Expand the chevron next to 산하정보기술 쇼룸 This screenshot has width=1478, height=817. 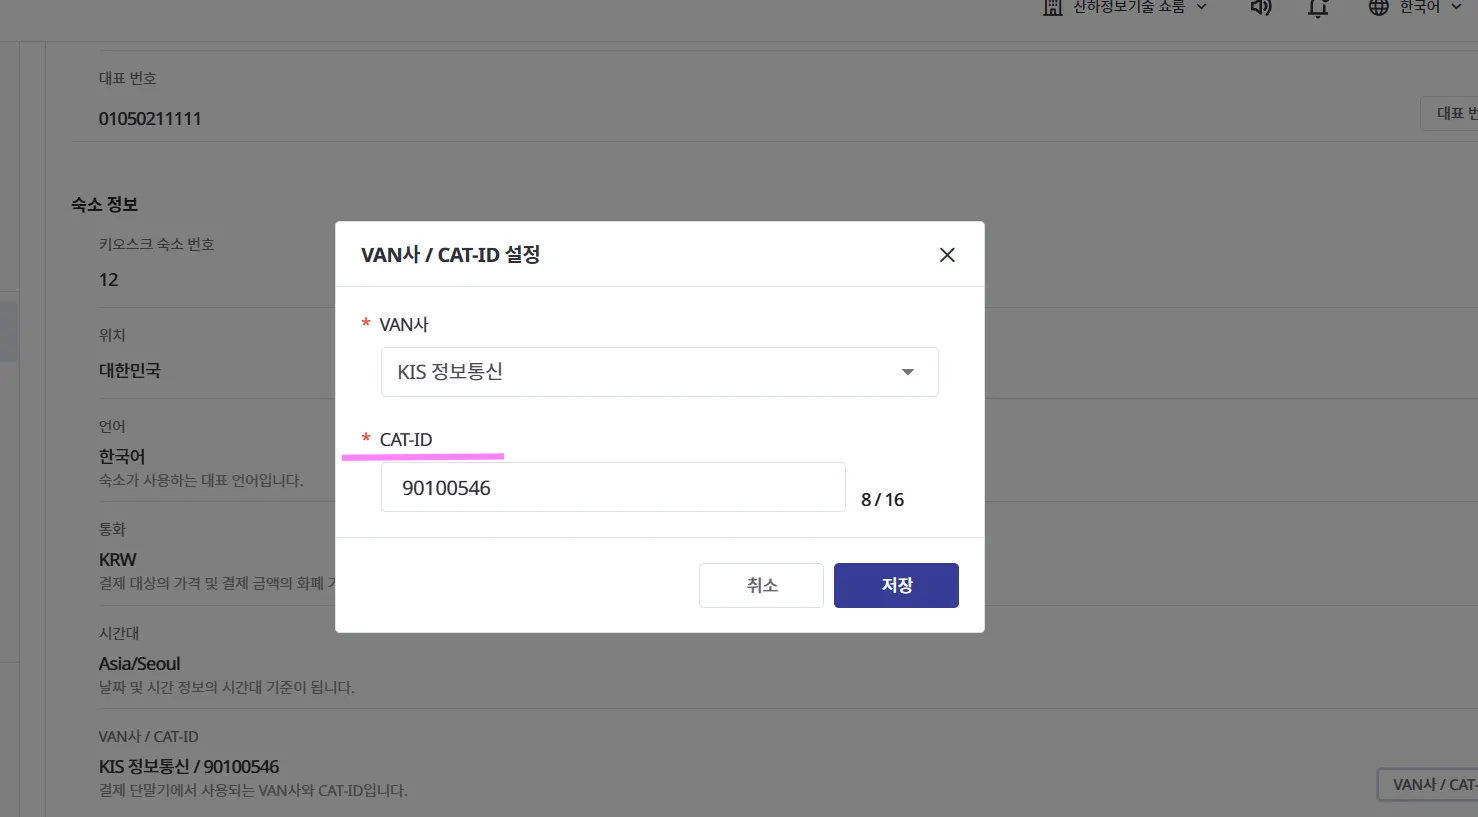pos(1201,7)
